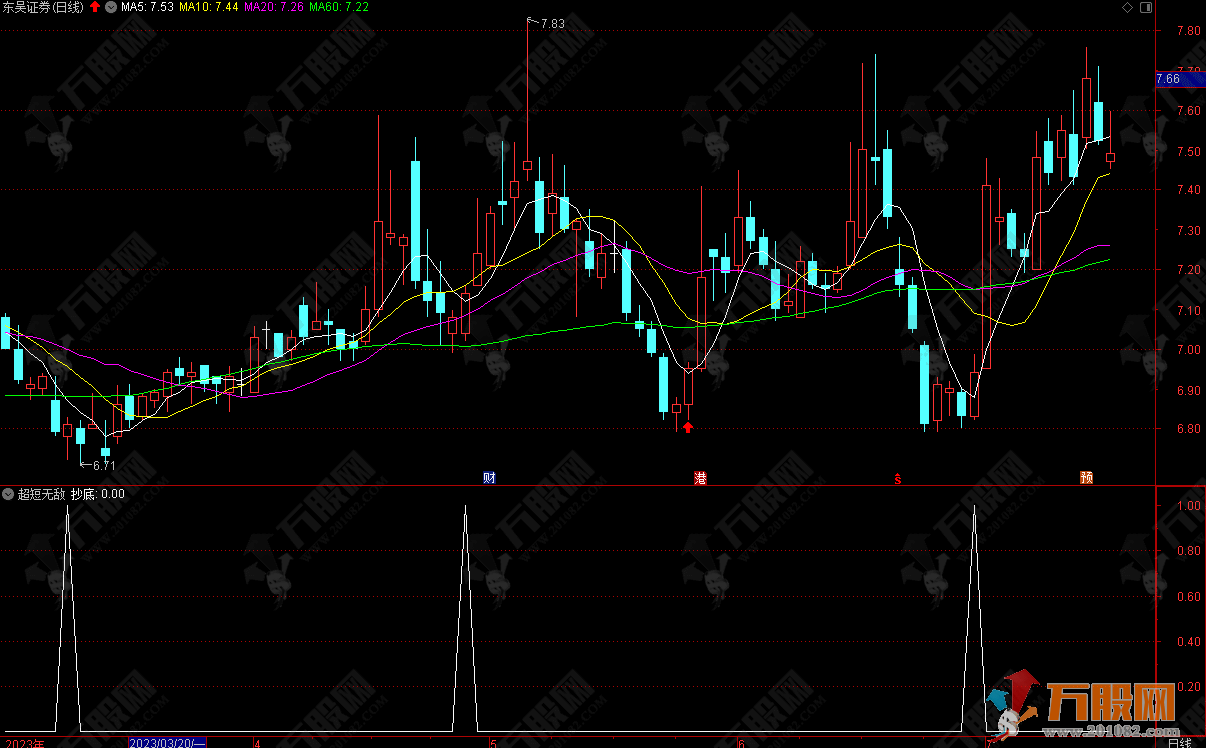Click the red buy-signal arrow under the candles
The height and width of the screenshot is (748, 1206).
tap(688, 427)
